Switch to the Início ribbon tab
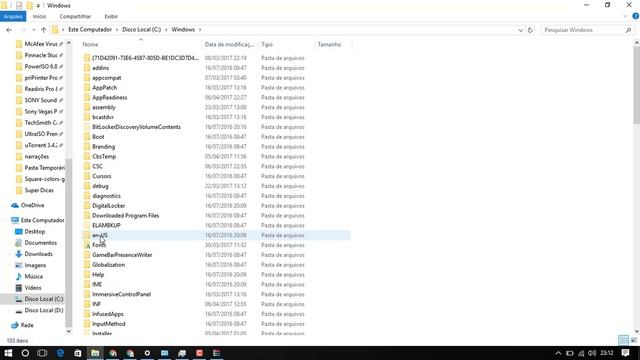 pos(39,16)
